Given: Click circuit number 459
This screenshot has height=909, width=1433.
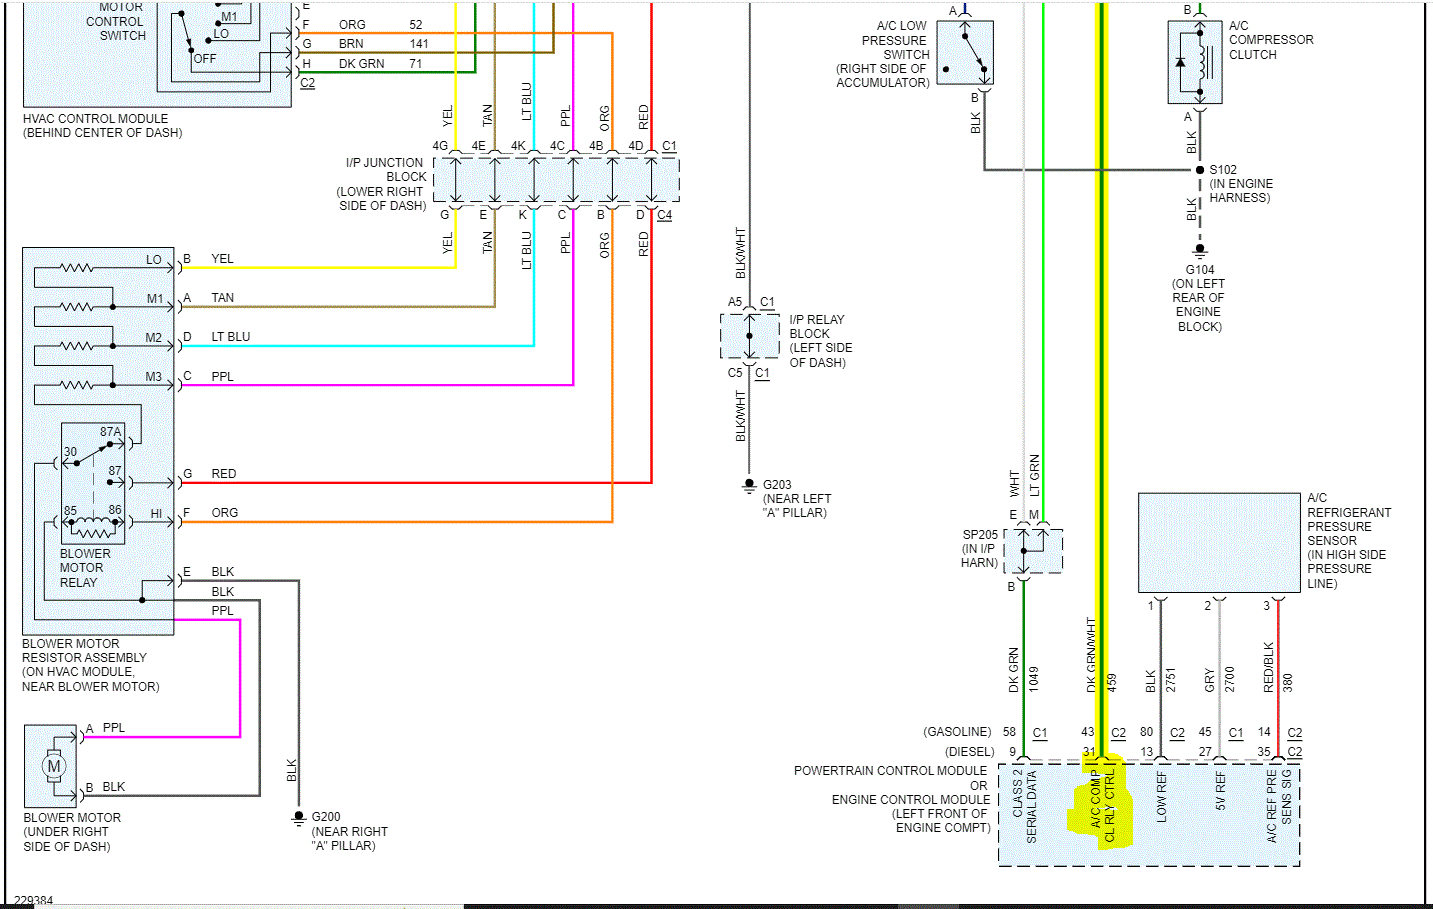Looking at the screenshot, I should [x=1111, y=683].
